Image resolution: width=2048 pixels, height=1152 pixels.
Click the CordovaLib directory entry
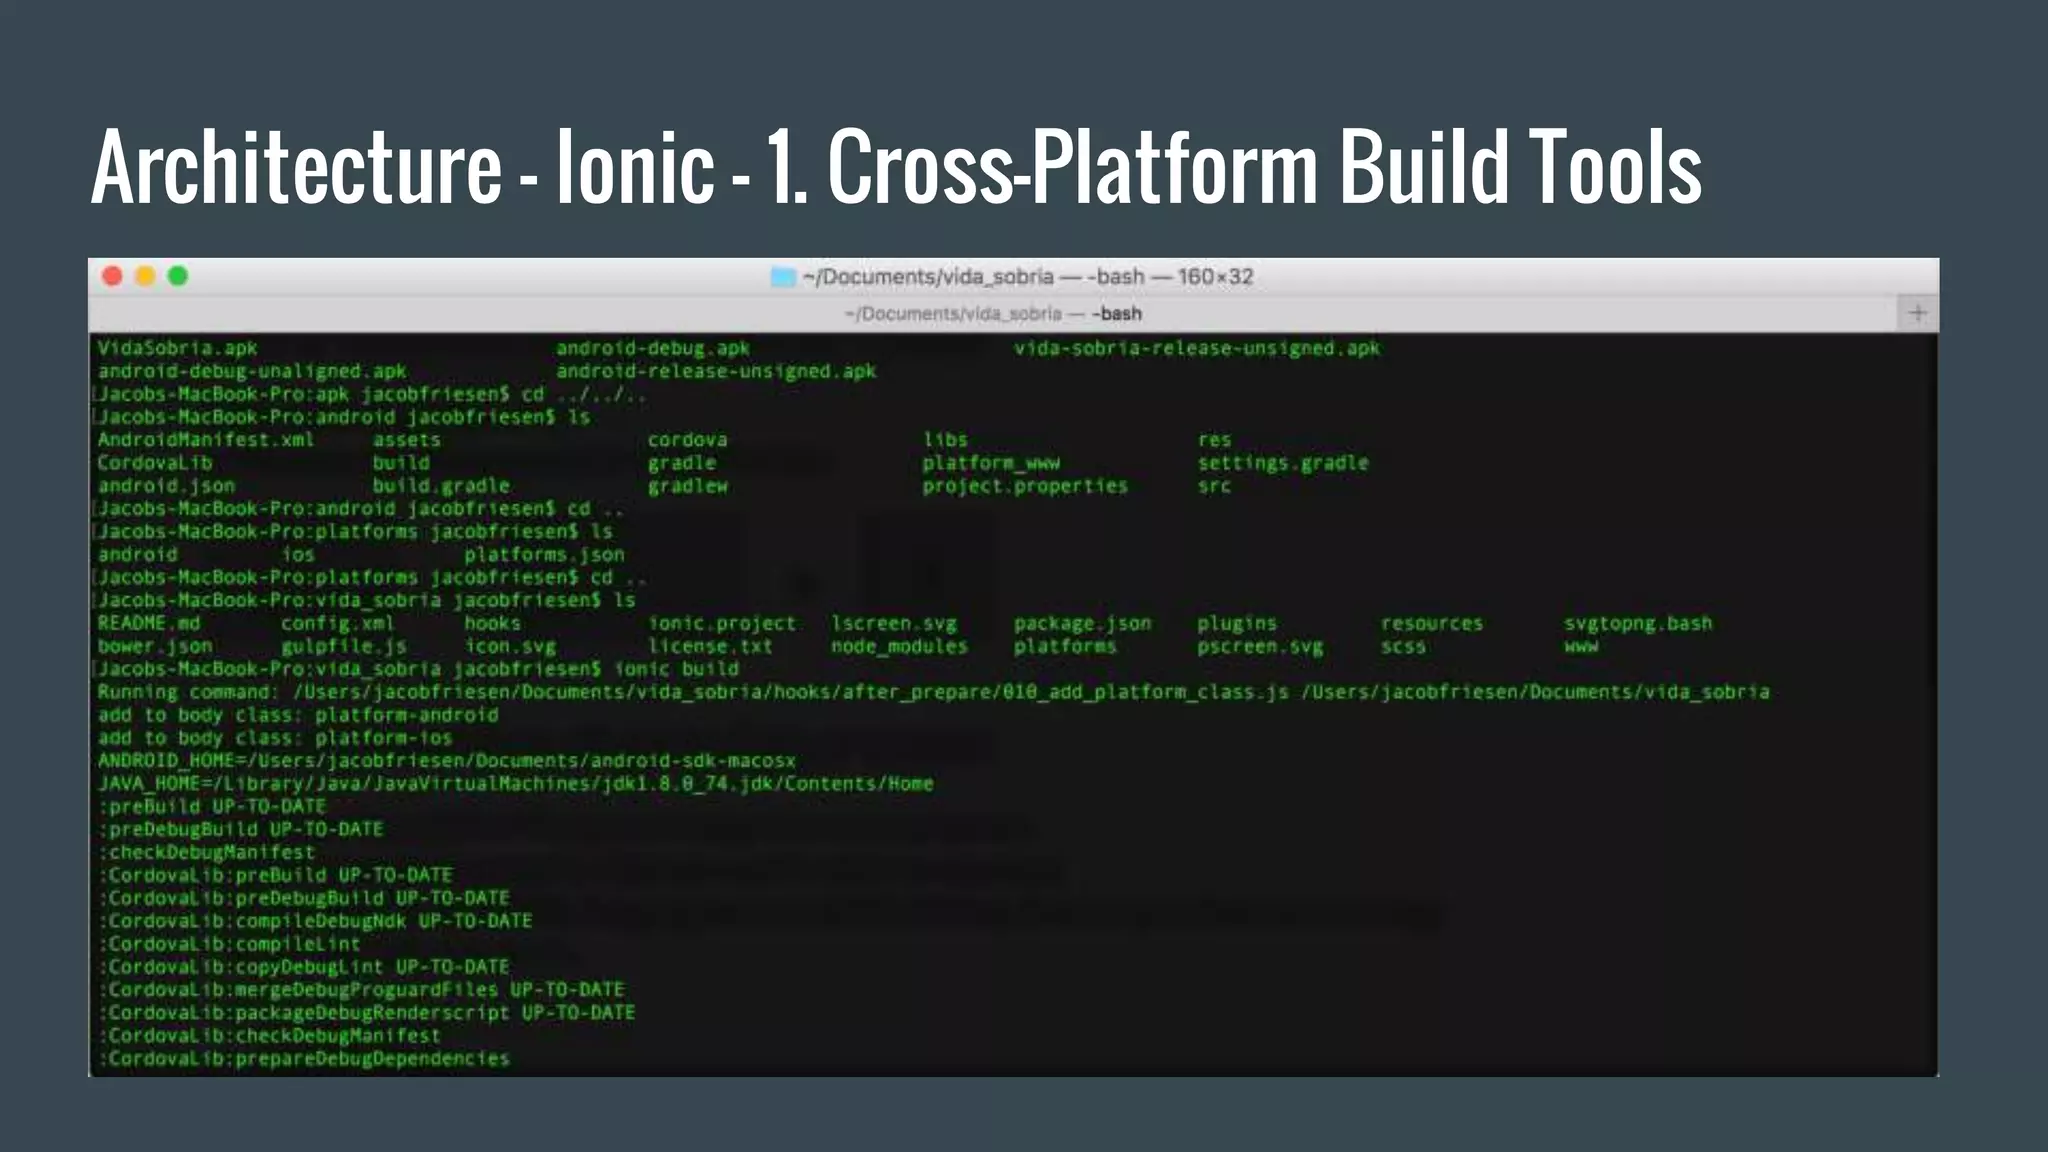click(x=155, y=463)
